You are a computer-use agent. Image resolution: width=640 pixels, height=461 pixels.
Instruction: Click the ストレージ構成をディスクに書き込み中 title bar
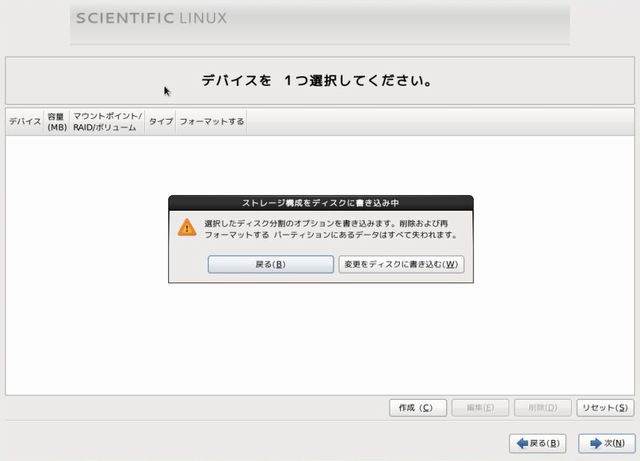click(x=320, y=202)
